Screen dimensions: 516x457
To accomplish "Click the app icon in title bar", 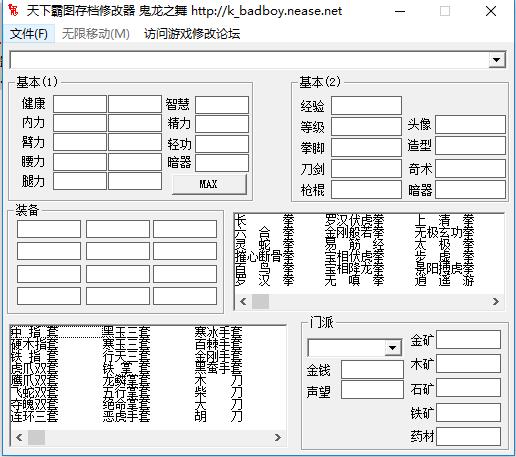I will (13, 10).
